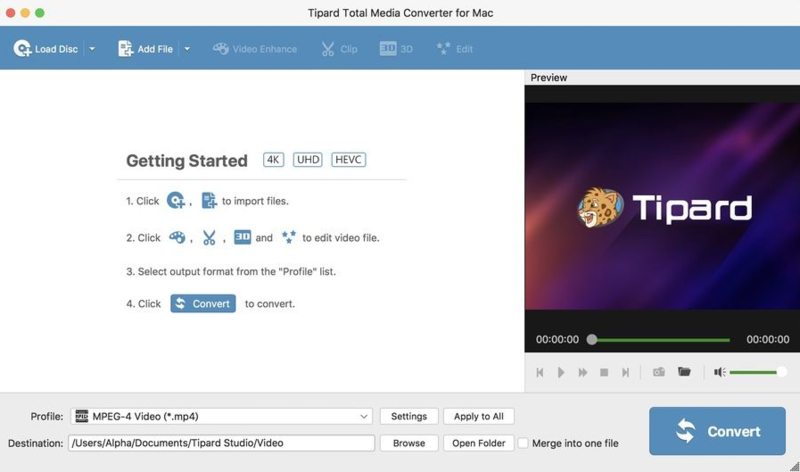Toggle Merge into one file checkbox
This screenshot has height=472, width=800.
click(523, 443)
